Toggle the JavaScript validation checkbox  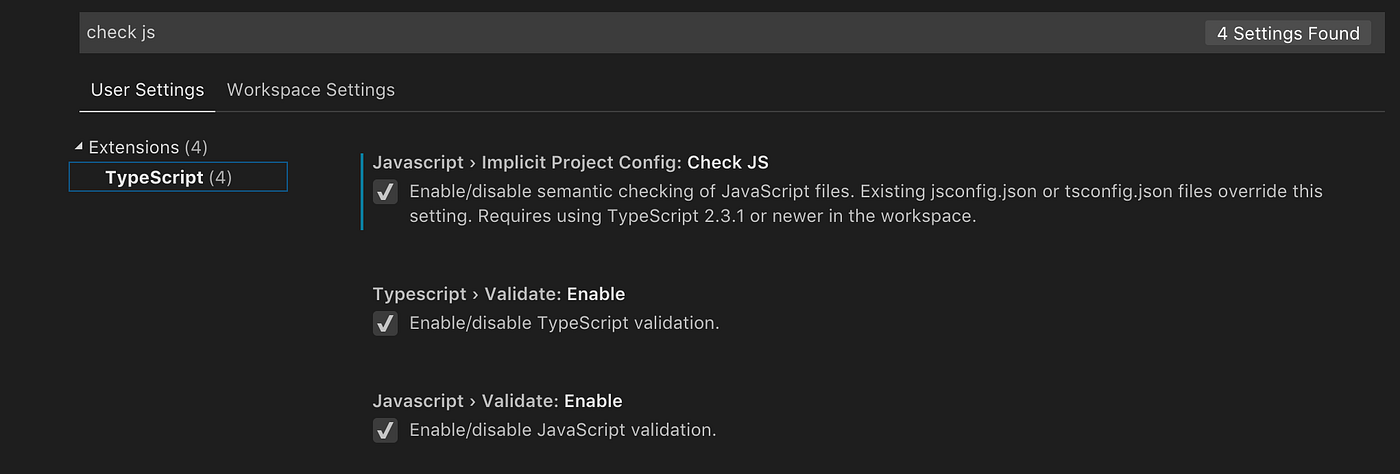click(x=385, y=430)
